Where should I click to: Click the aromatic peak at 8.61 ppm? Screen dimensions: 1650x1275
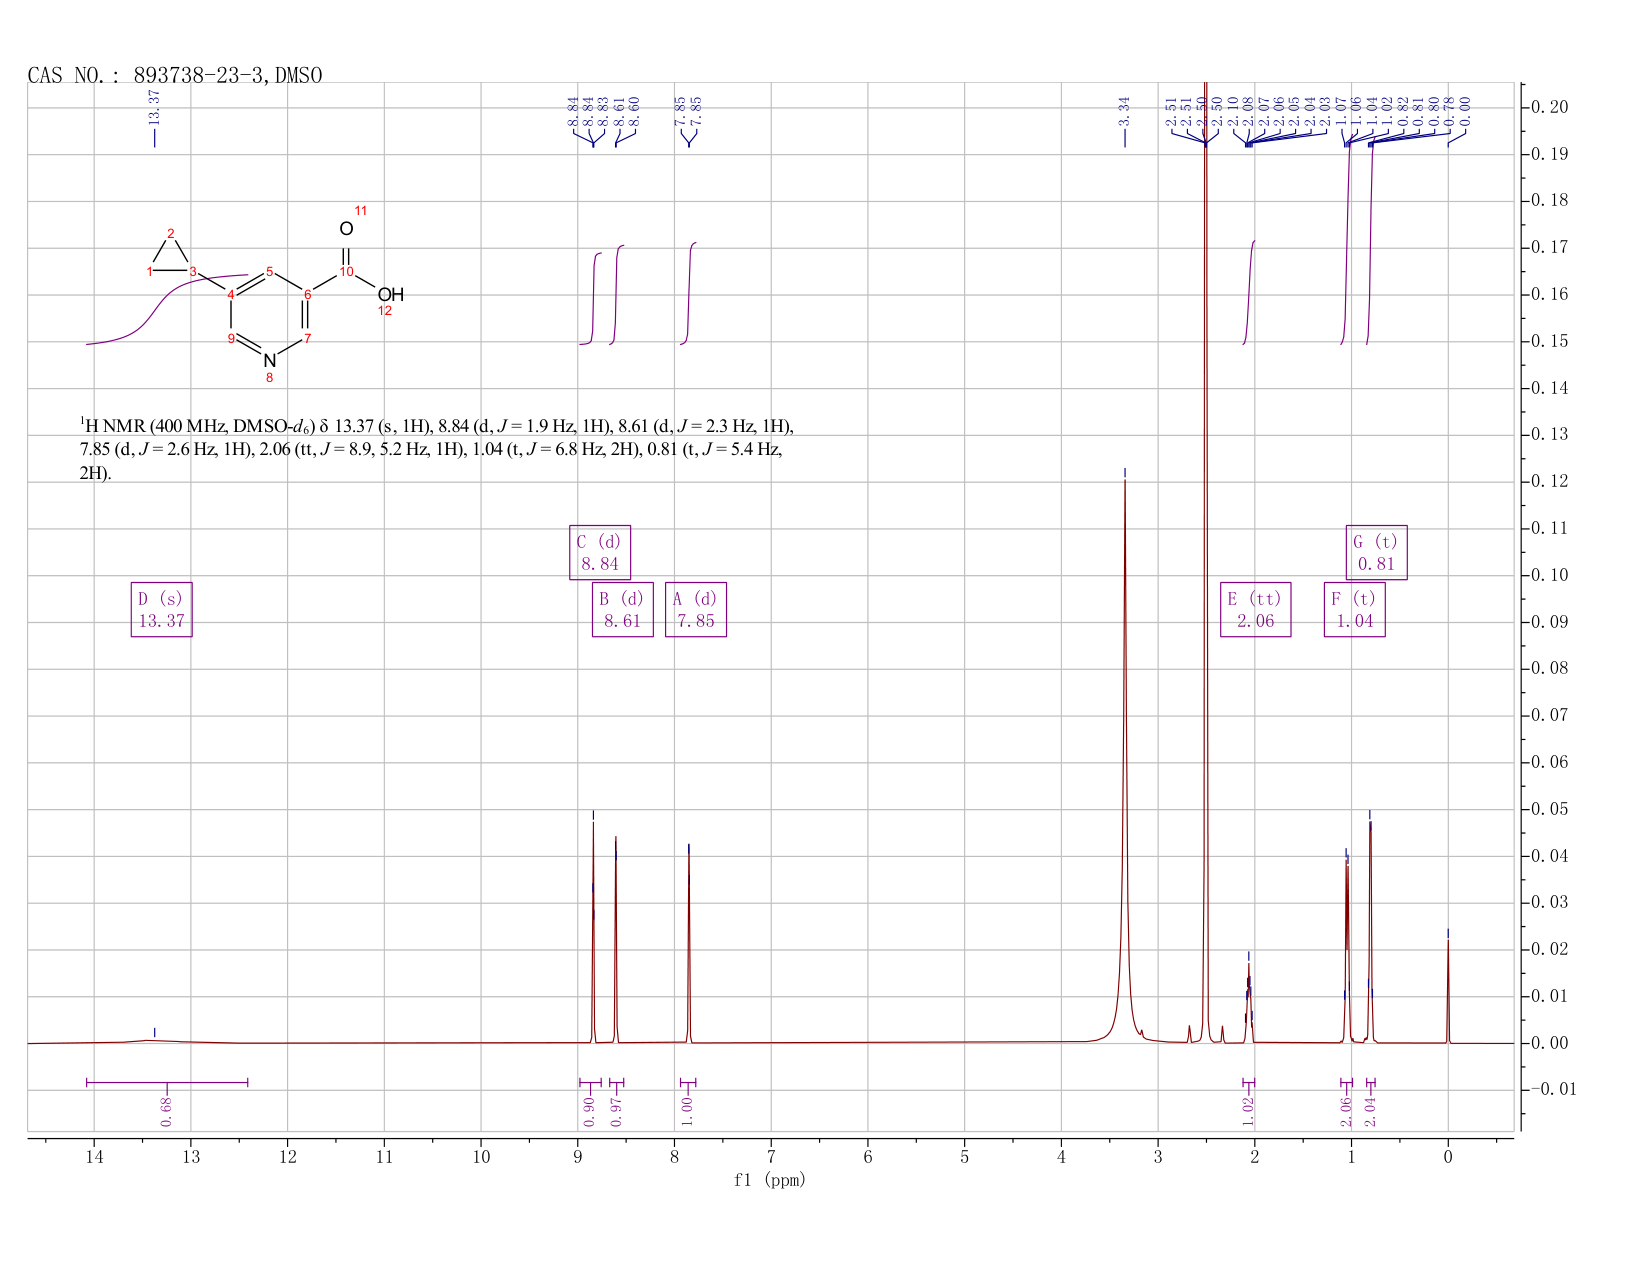click(616, 940)
